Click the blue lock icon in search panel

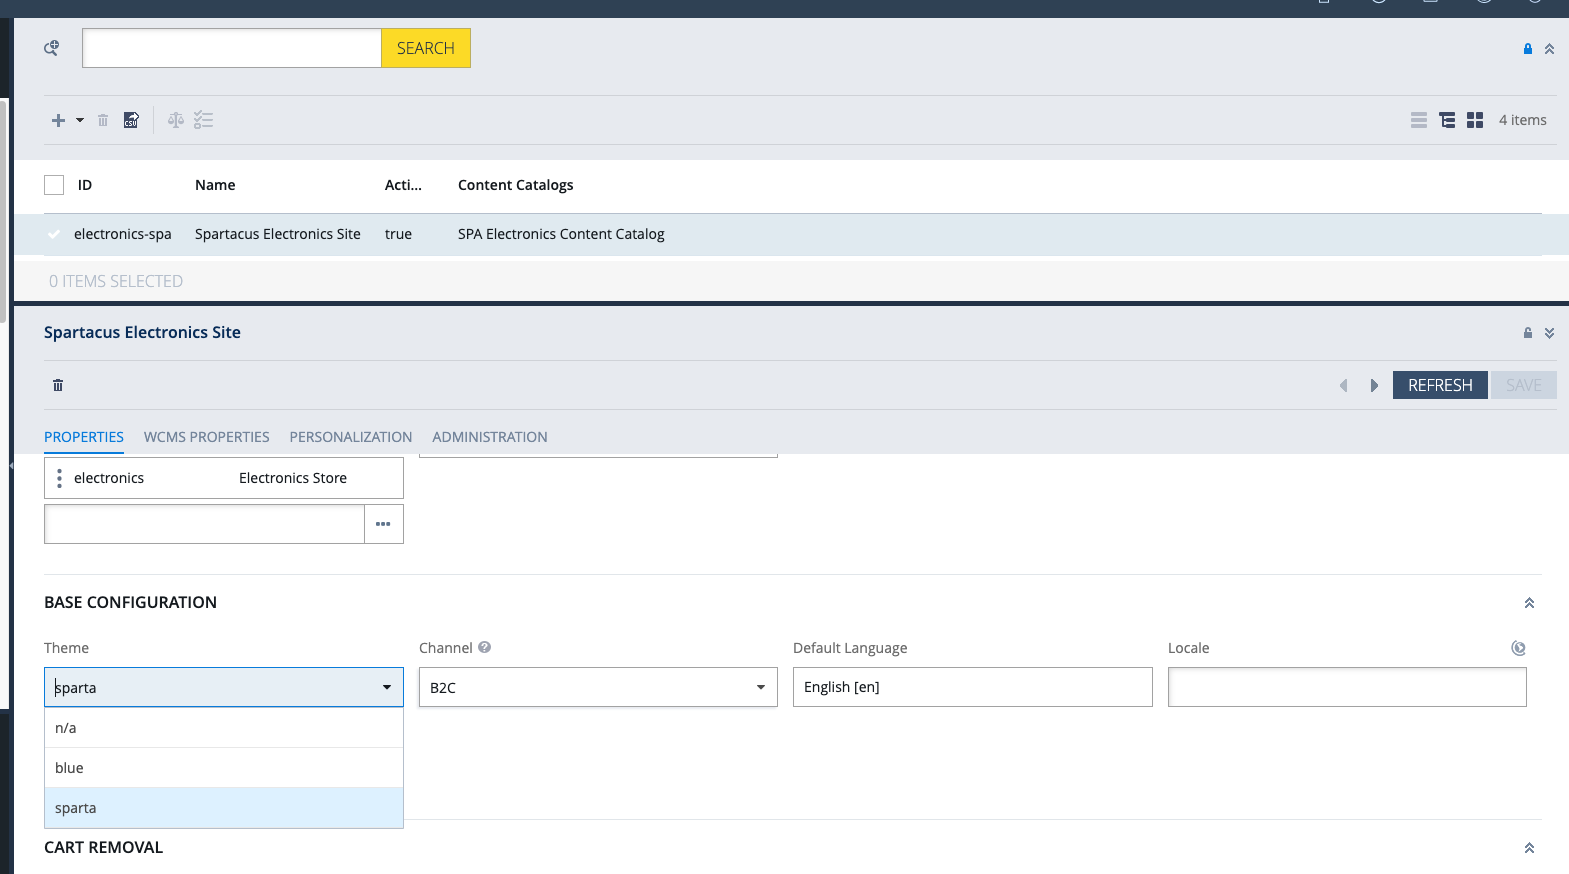[1528, 49]
